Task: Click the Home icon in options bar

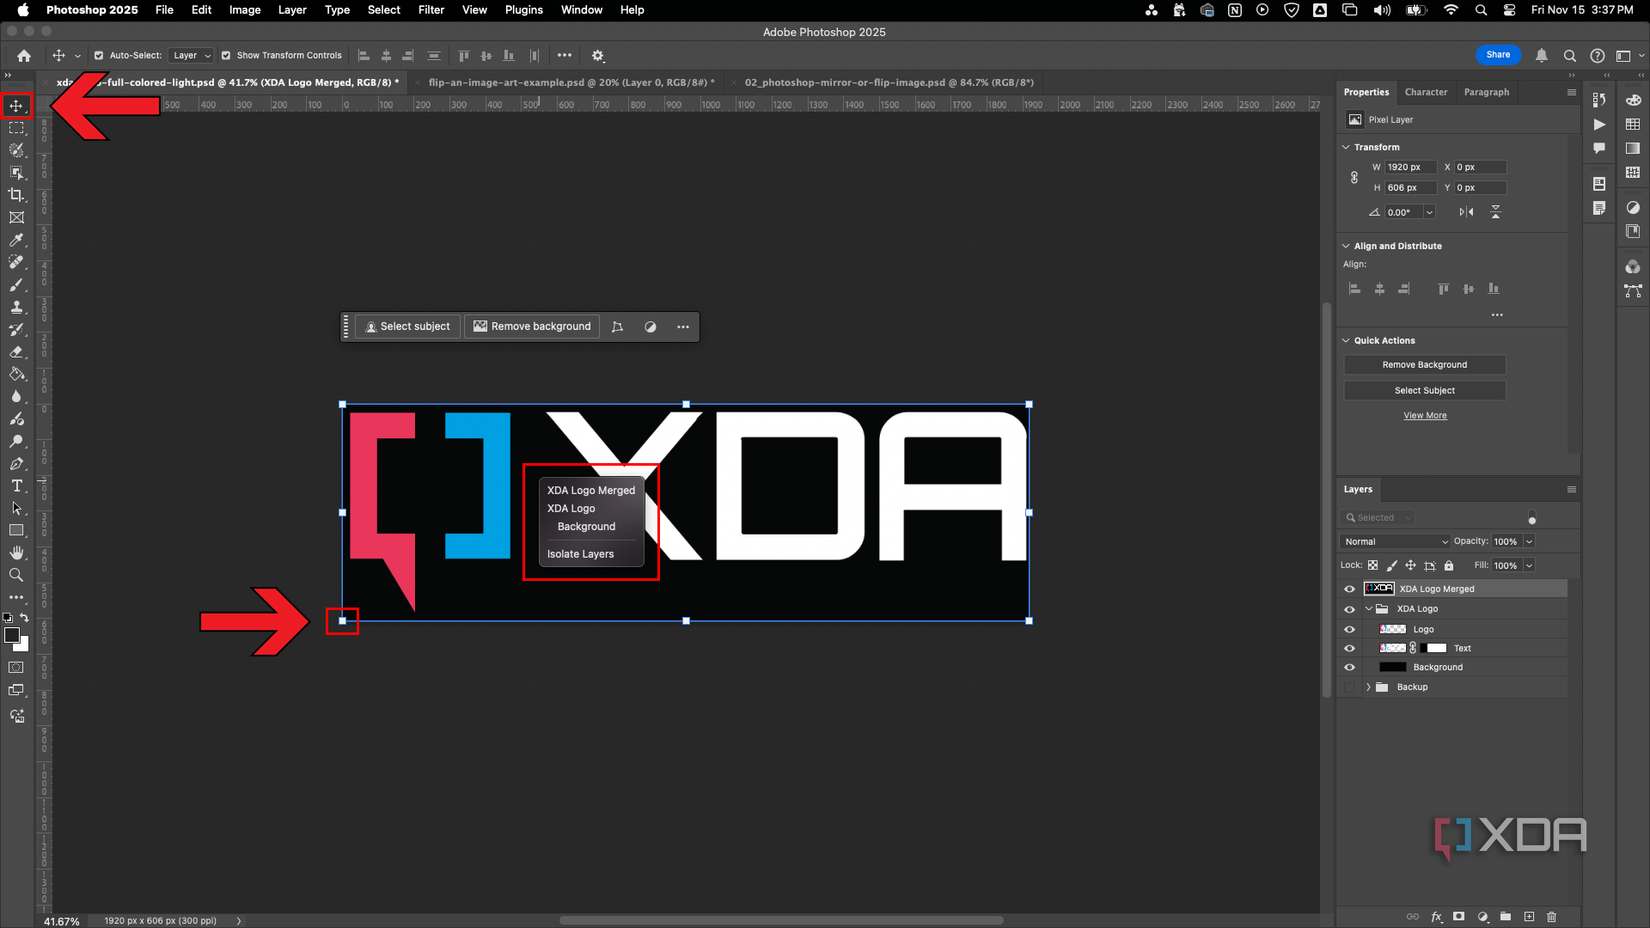Action: pyautogui.click(x=24, y=56)
